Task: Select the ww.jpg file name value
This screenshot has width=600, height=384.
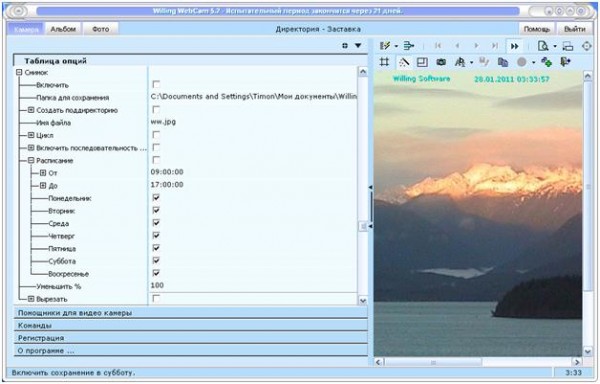Action: pos(163,122)
